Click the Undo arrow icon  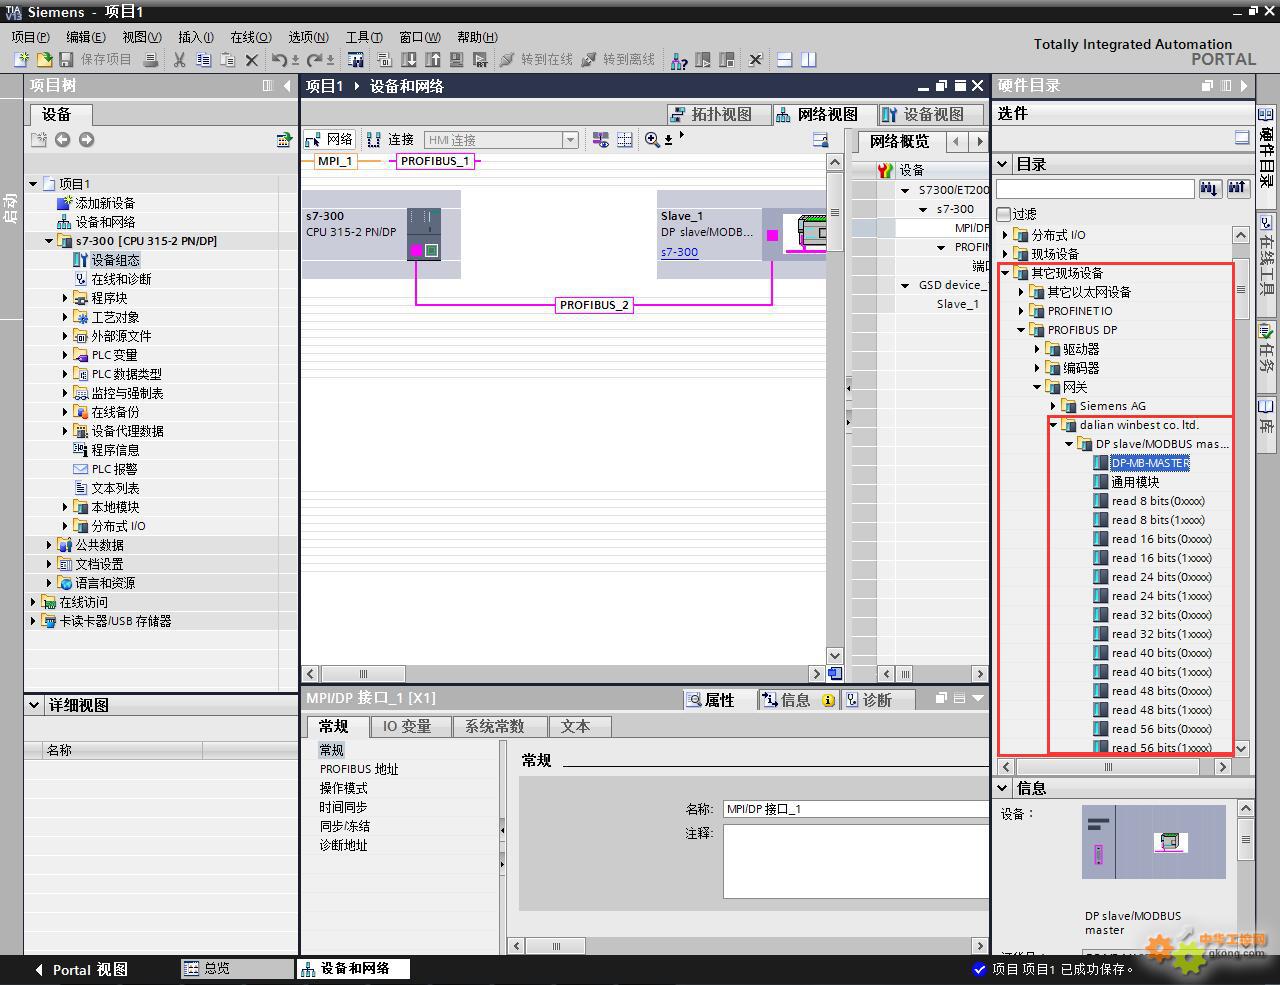pyautogui.click(x=280, y=60)
